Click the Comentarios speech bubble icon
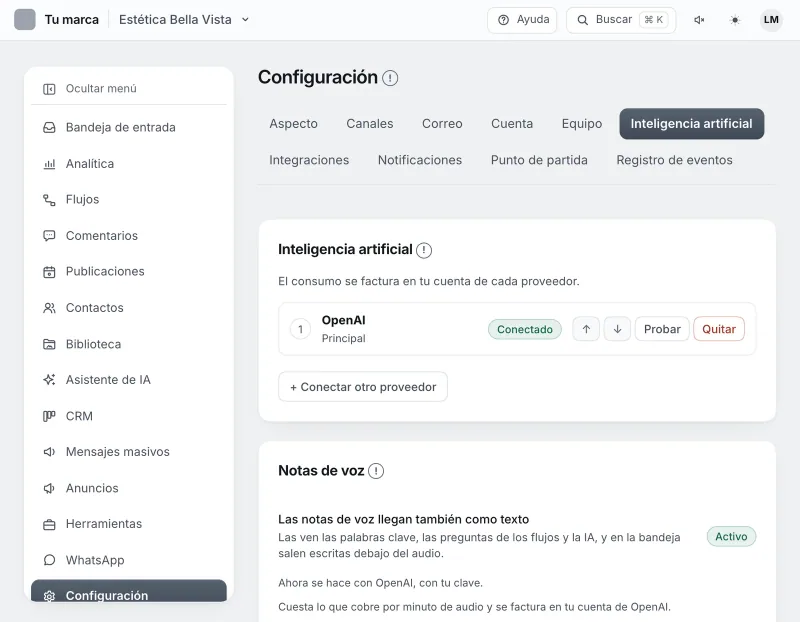Image resolution: width=800 pixels, height=622 pixels. (49, 236)
